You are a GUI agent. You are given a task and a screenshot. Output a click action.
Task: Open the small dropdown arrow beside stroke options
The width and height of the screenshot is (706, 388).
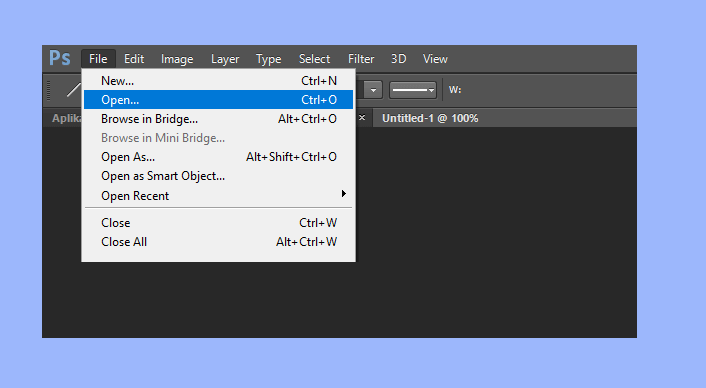373,90
